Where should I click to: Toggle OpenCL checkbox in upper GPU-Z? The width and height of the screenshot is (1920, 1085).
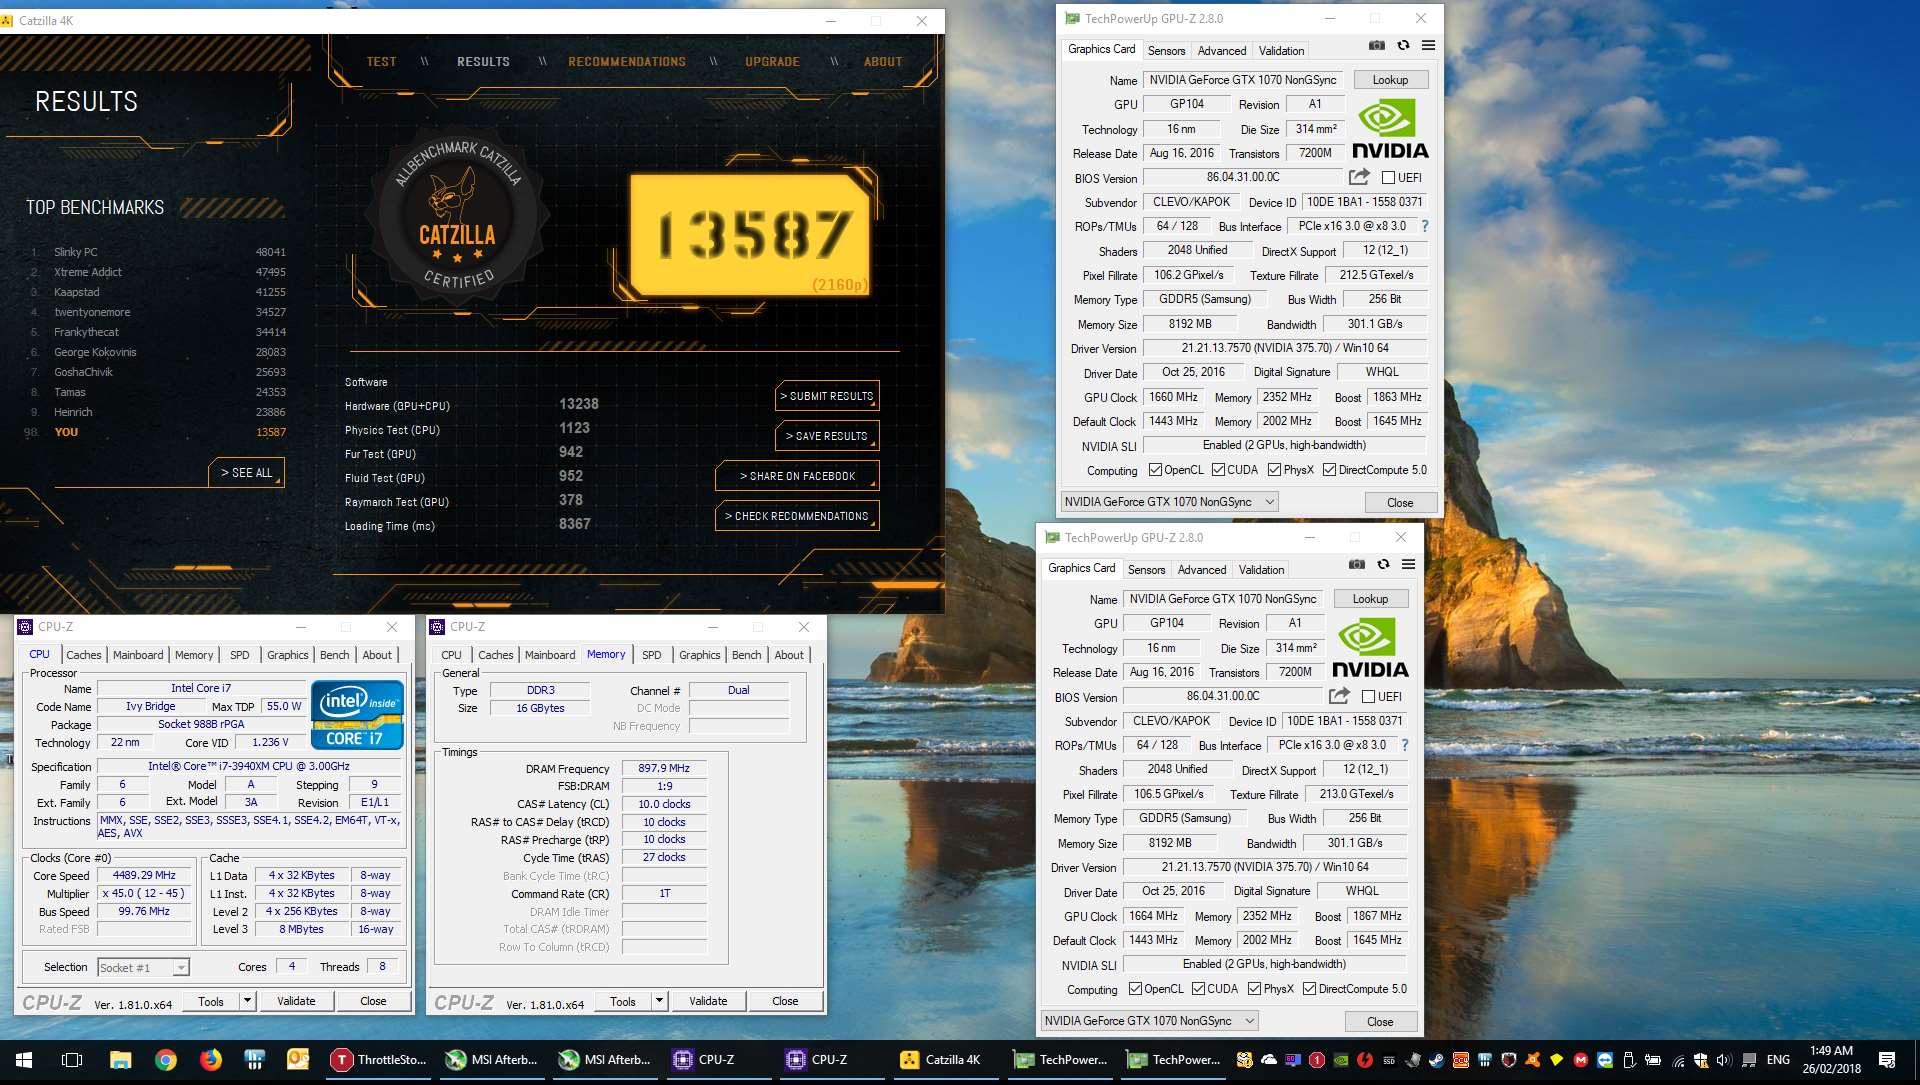pos(1155,470)
